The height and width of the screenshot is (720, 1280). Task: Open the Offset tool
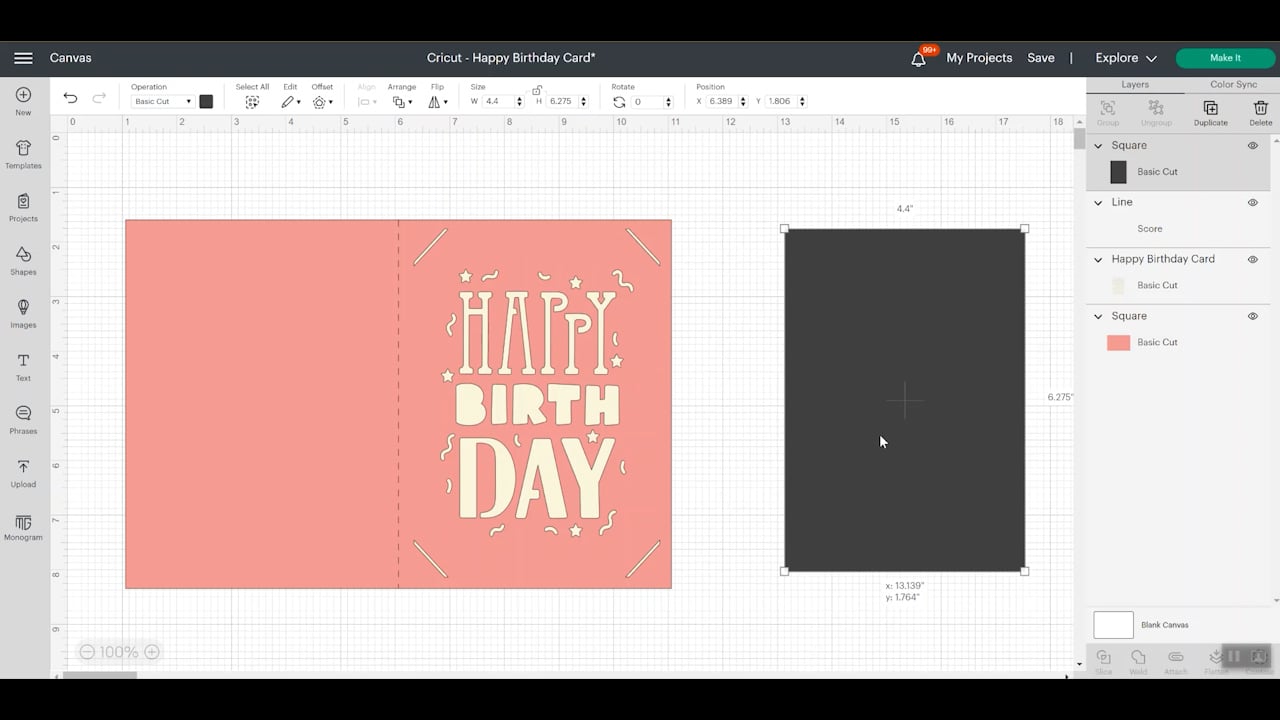pos(322,102)
